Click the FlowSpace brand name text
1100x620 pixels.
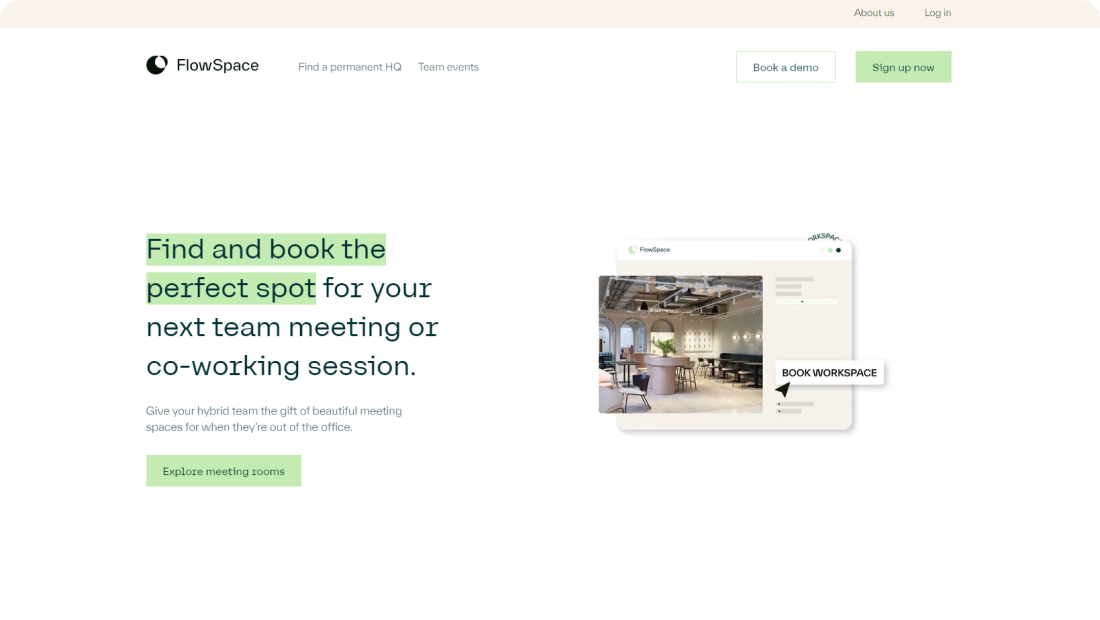click(217, 65)
